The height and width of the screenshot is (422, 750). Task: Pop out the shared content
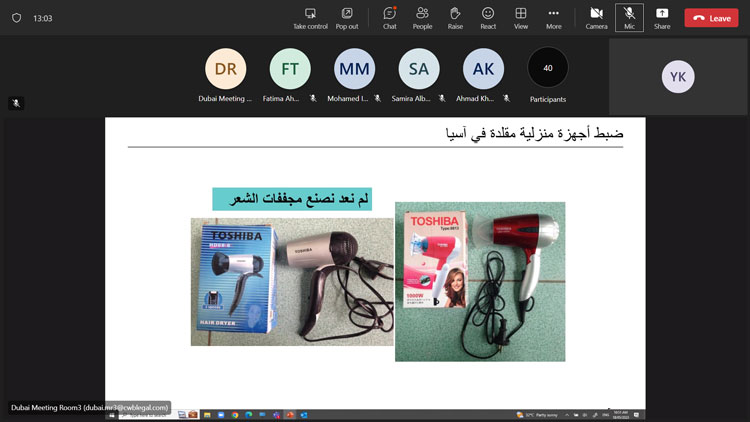coord(347,17)
